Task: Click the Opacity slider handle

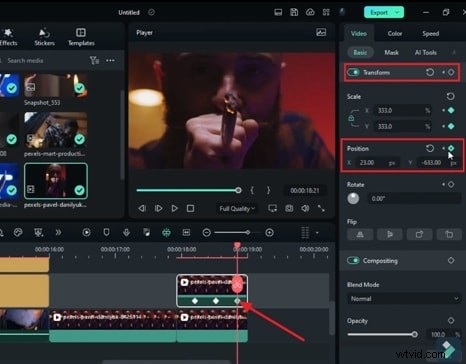Action: pos(414,334)
